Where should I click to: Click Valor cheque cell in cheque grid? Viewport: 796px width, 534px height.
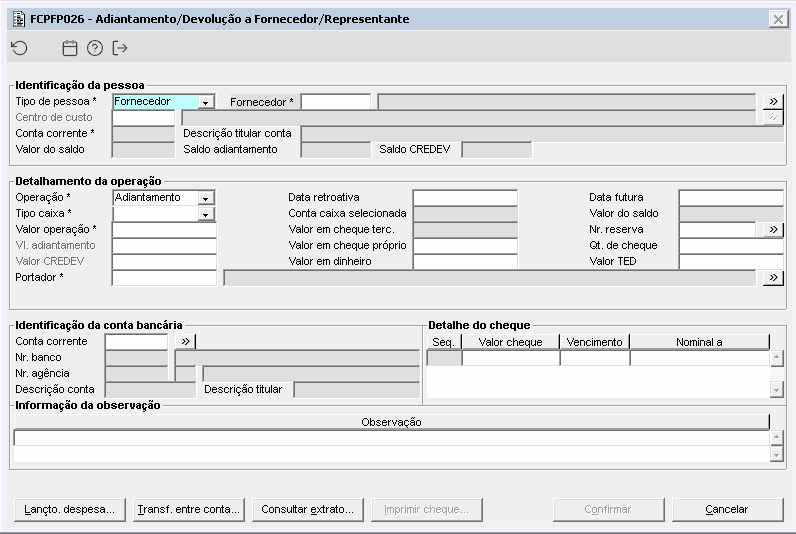tap(511, 358)
